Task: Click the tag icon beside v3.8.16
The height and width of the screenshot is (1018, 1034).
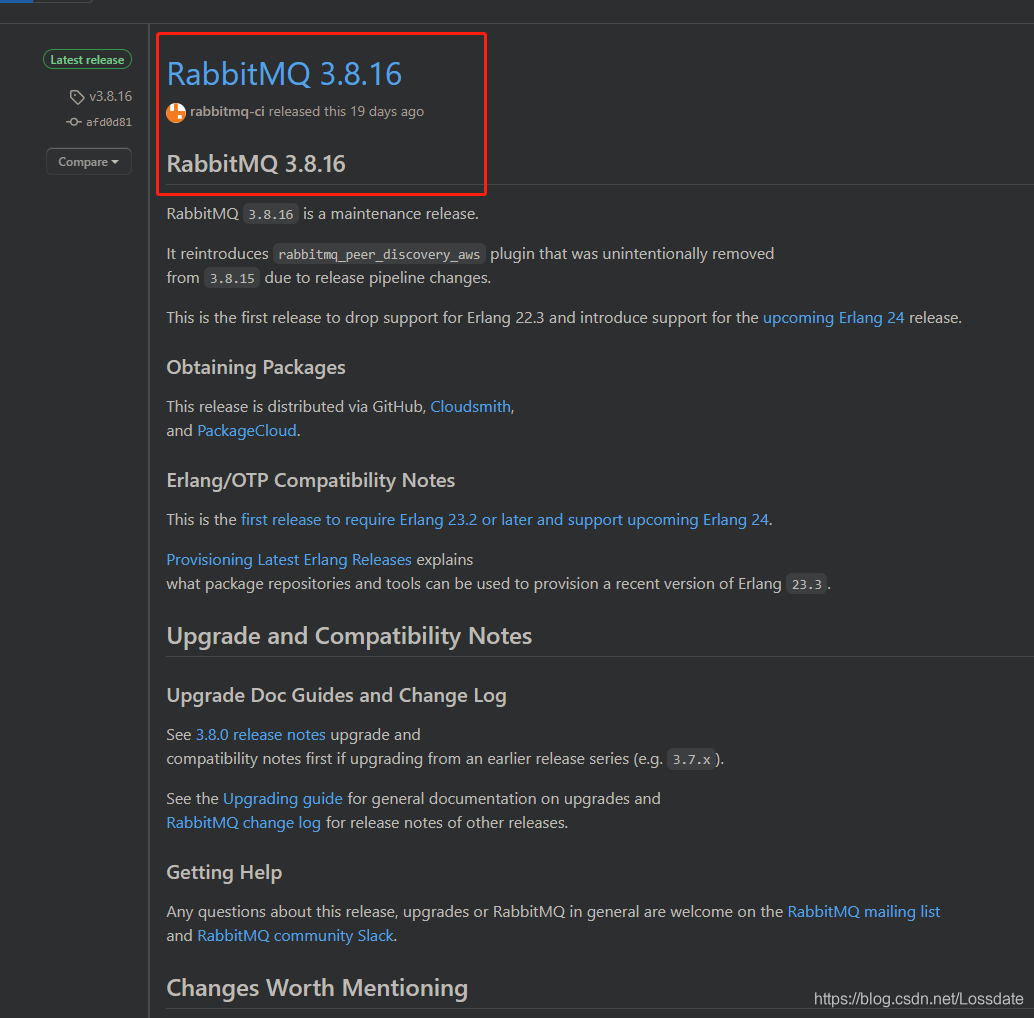Action: pos(76,97)
